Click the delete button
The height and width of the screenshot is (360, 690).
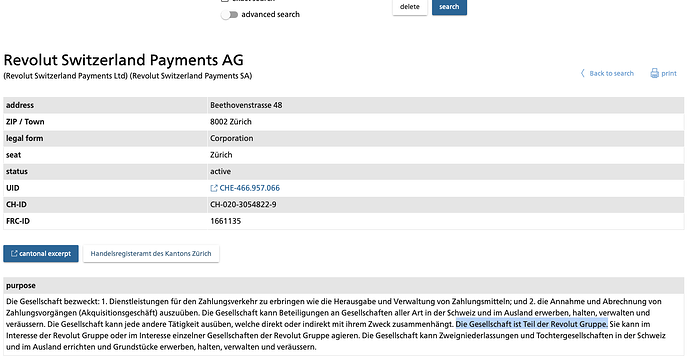[410, 7]
